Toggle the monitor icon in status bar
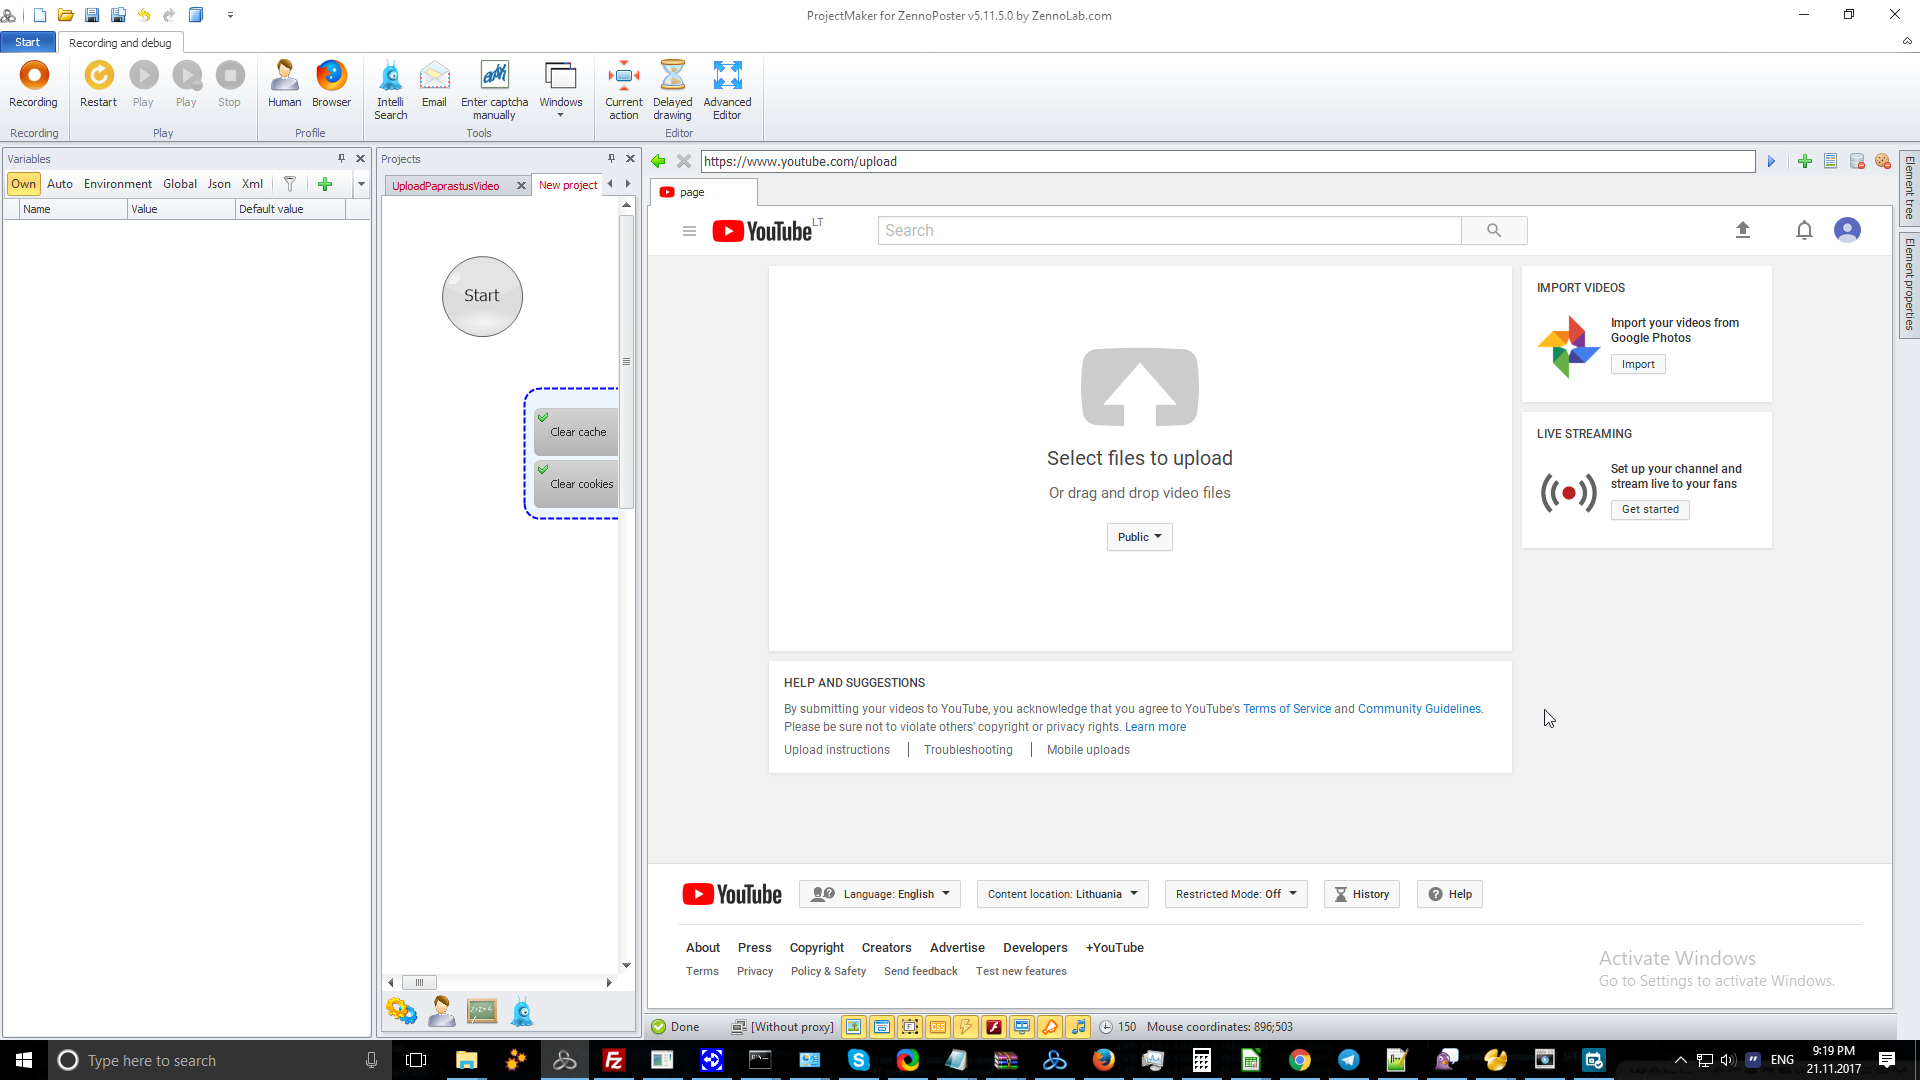This screenshot has width=1920, height=1080. 1022,1027
